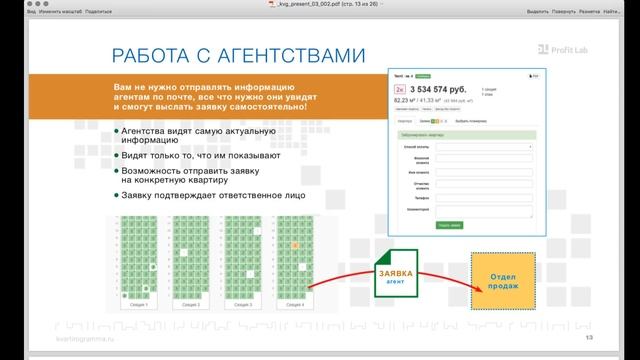Click the green status badge beside the apartment header
640x360 pixels.
click(x=423, y=76)
